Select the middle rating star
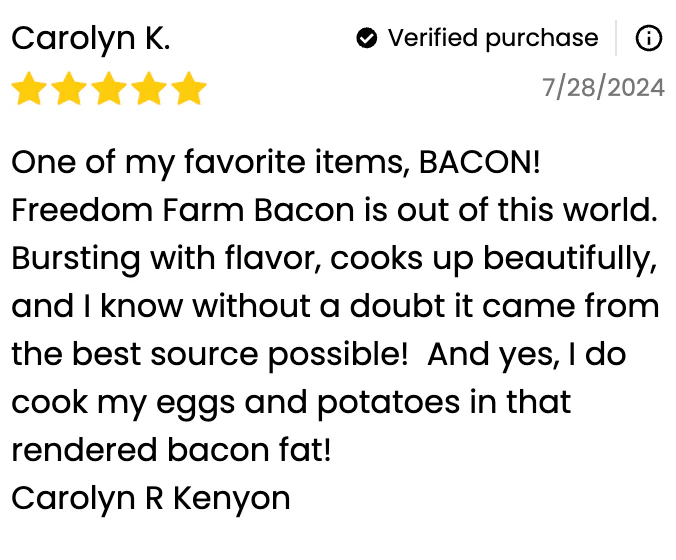The height and width of the screenshot is (560, 676). click(x=109, y=90)
